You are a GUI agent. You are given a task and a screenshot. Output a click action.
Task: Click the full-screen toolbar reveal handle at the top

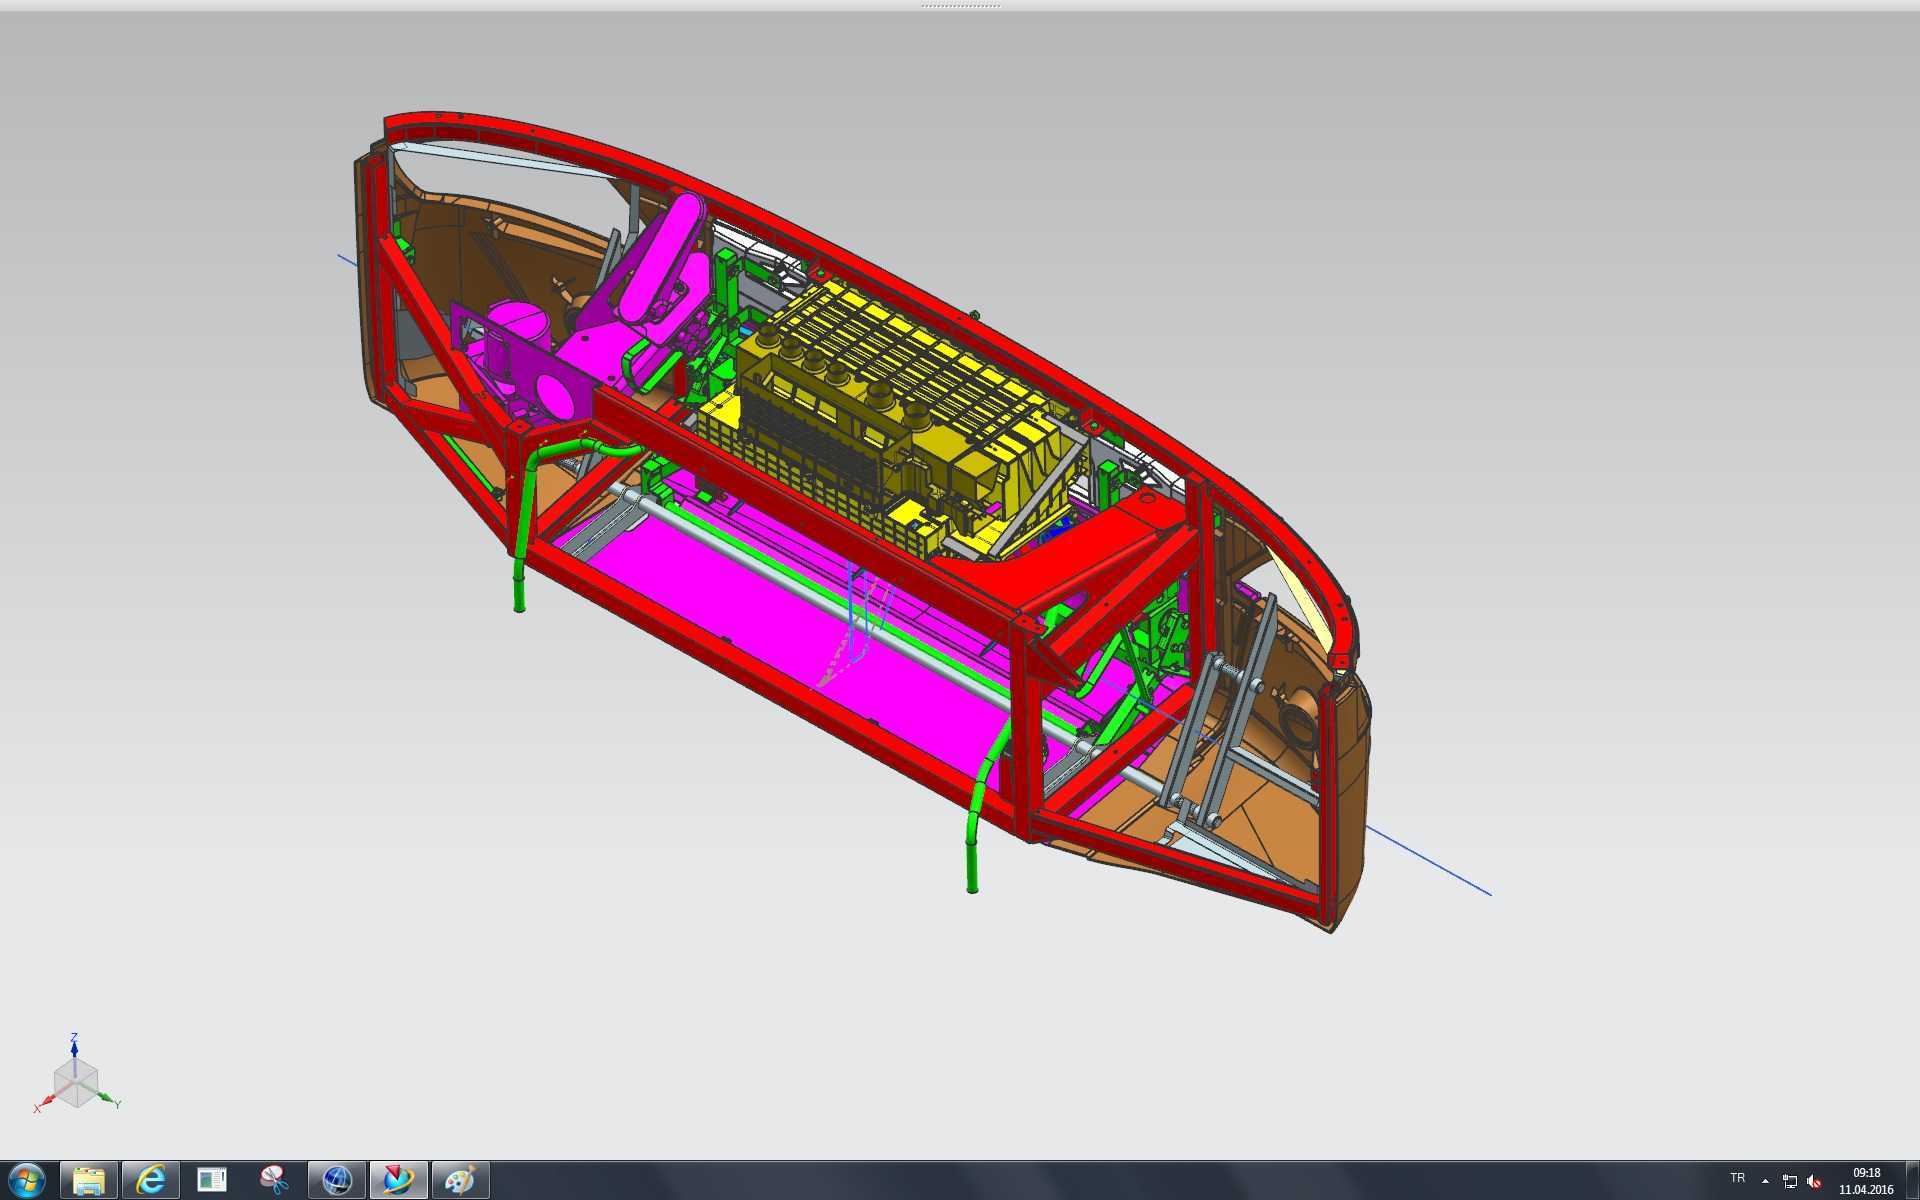point(960,5)
